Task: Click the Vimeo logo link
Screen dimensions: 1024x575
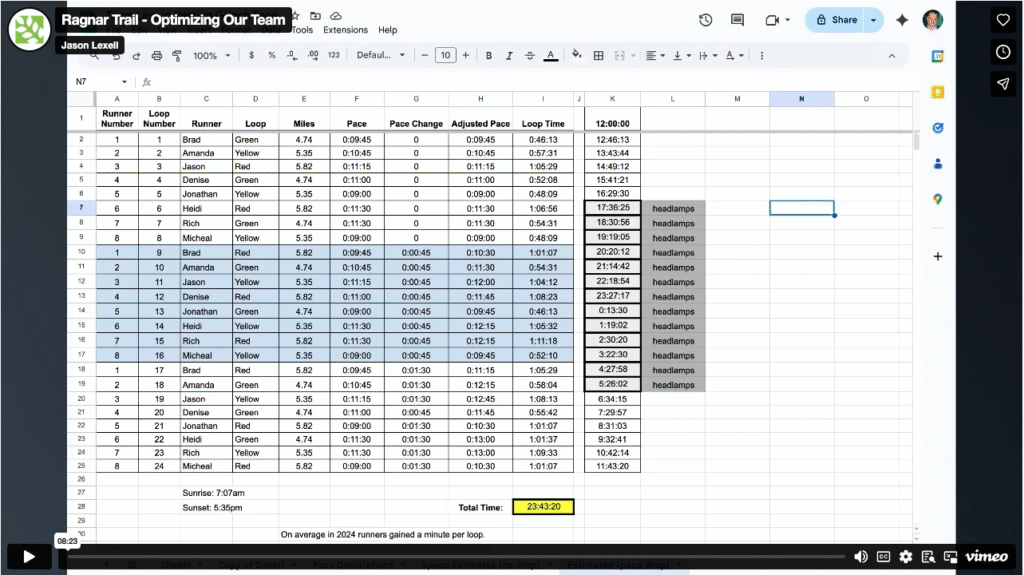Action: (986, 557)
